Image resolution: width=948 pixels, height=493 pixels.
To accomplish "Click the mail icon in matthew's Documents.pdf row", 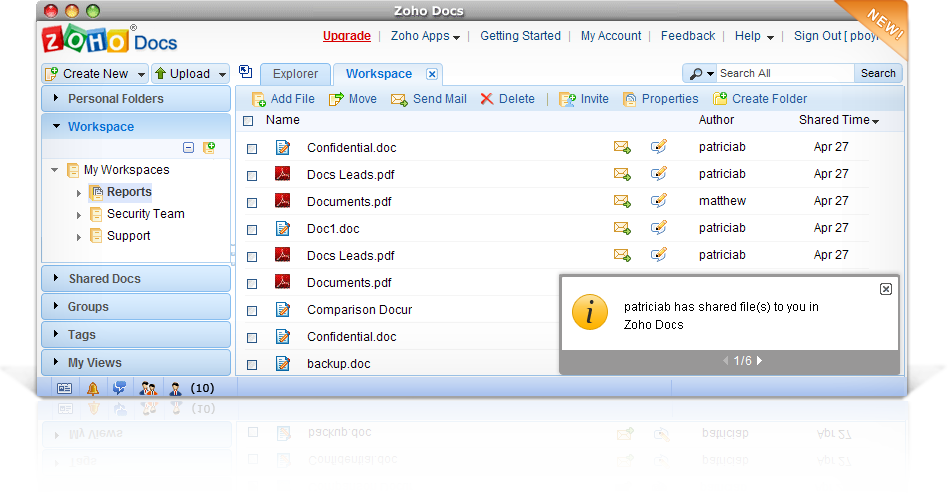I will coord(622,201).
